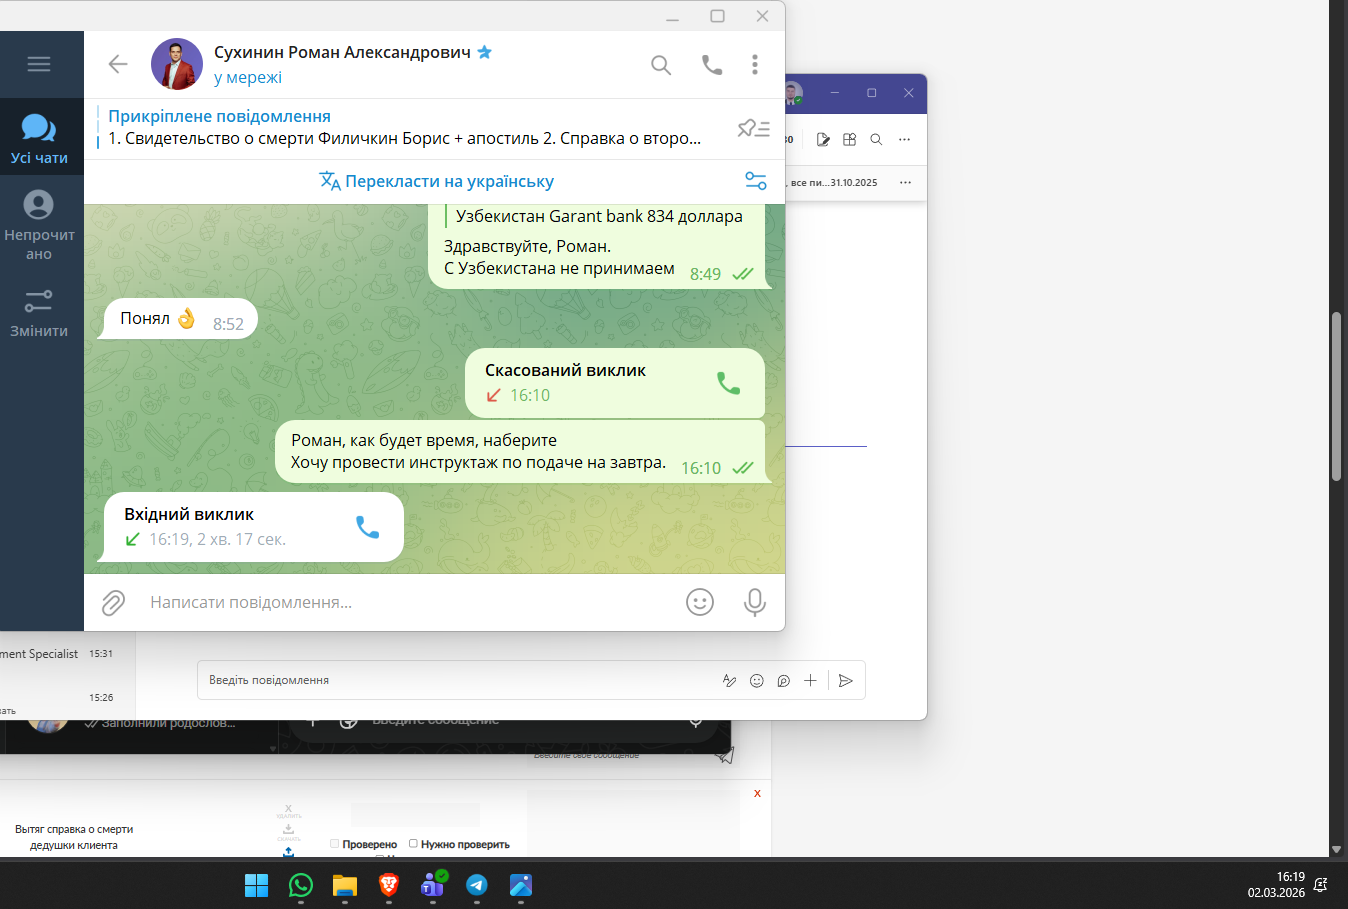Image resolution: width=1348 pixels, height=909 pixels.
Task: Select the Непрочитано folder
Action: coord(39,226)
